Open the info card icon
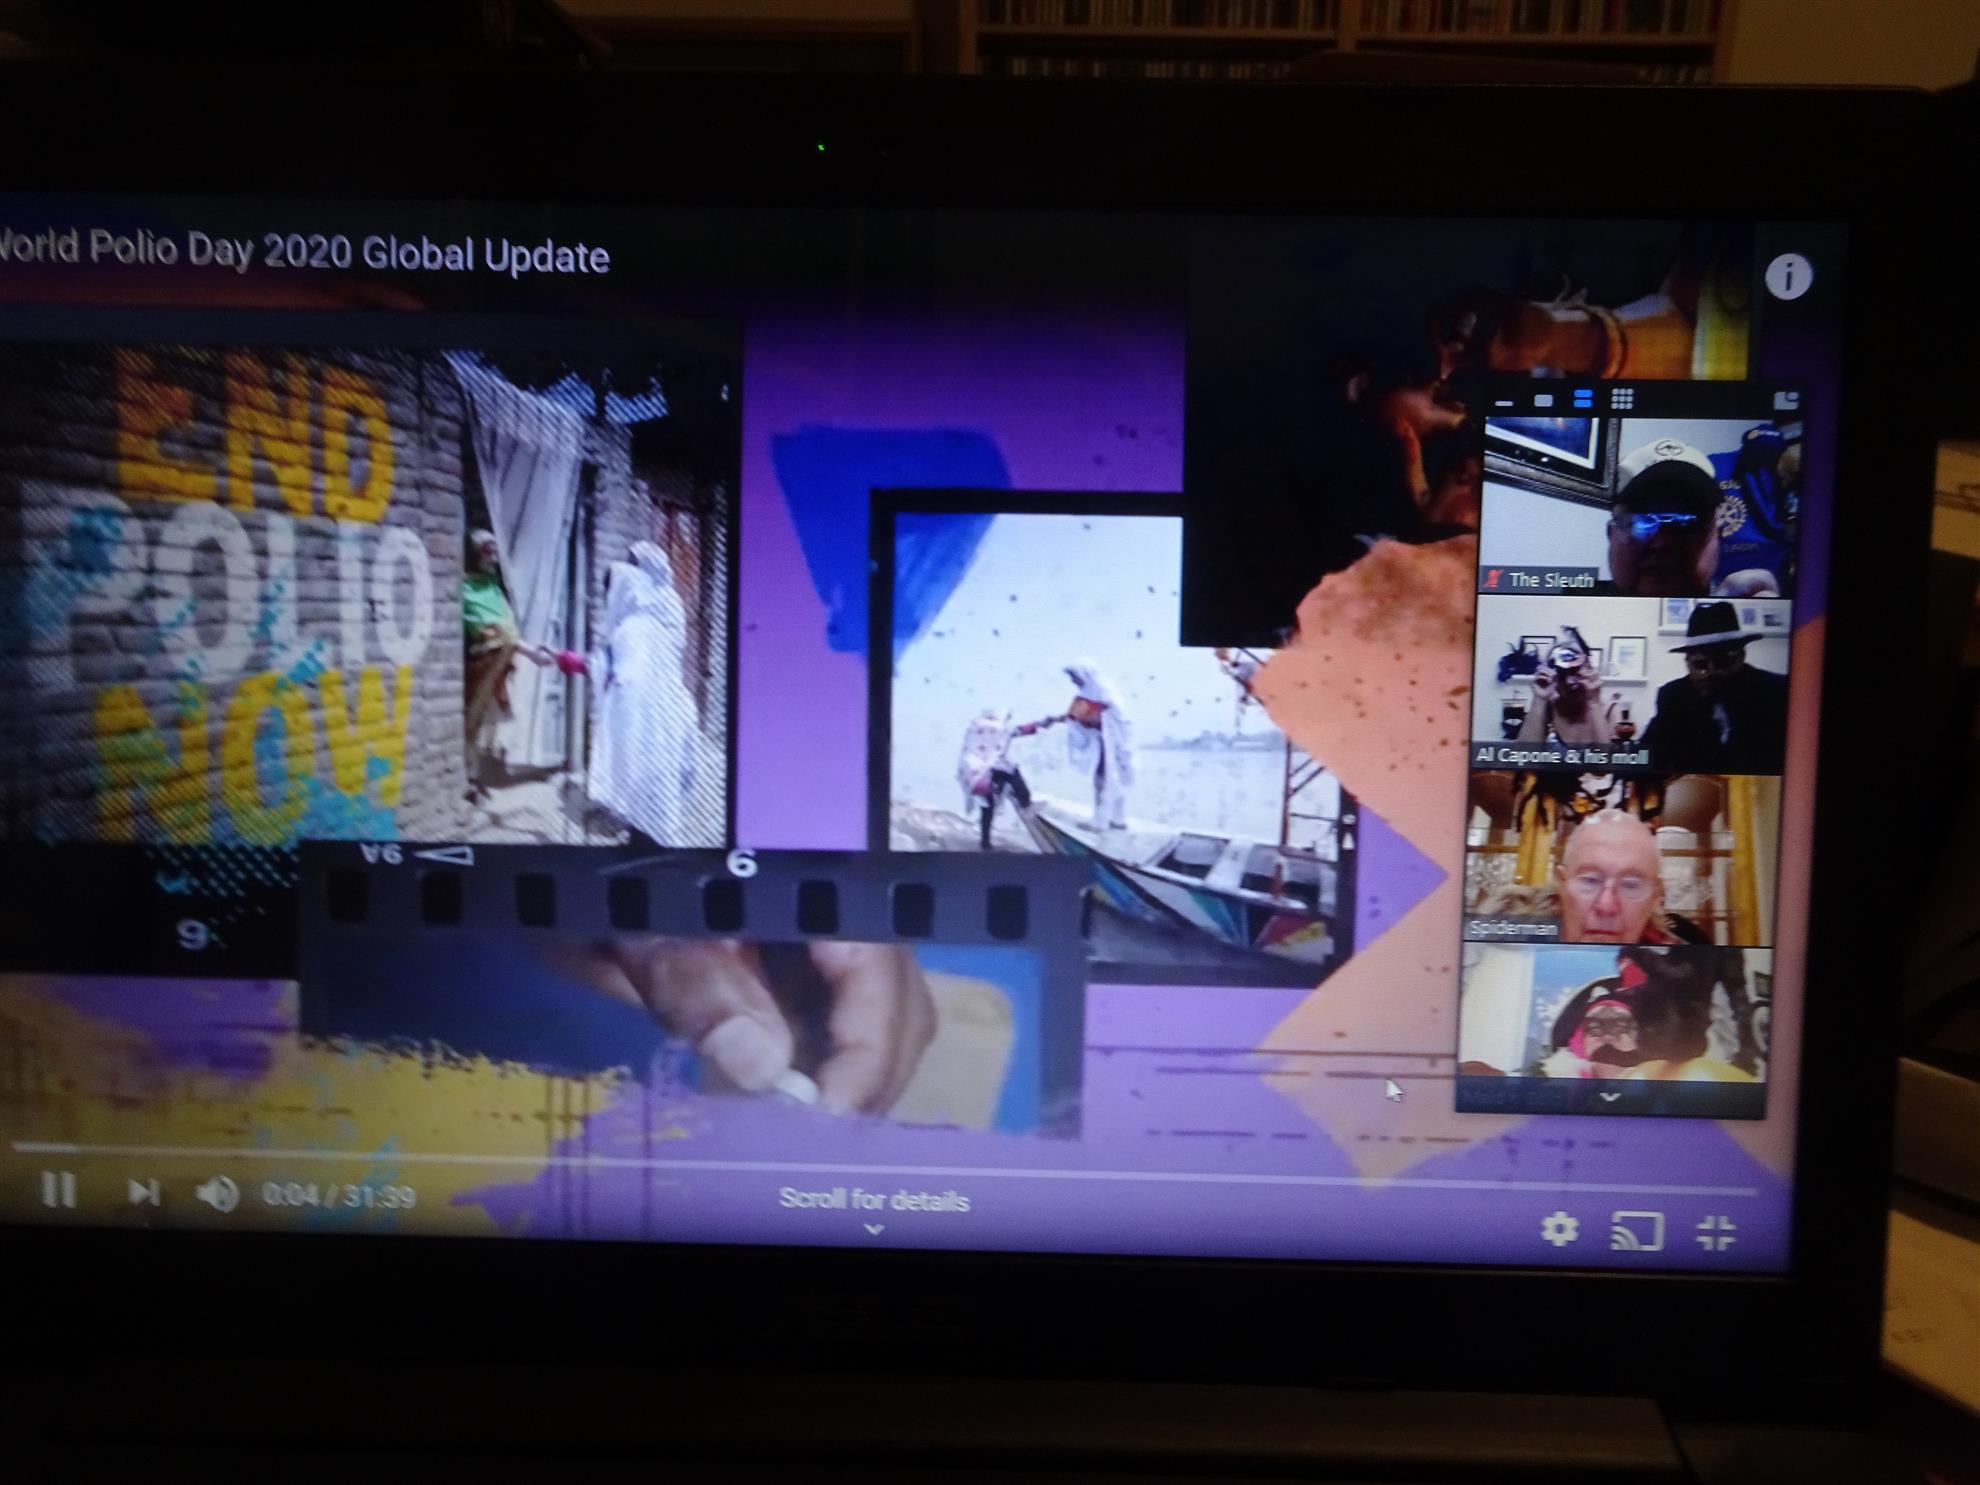The image size is (1980, 1485). 1788,276
